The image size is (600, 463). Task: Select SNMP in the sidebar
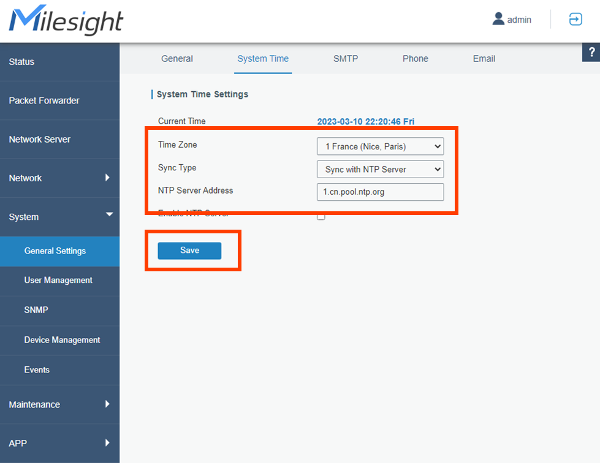(x=36, y=310)
